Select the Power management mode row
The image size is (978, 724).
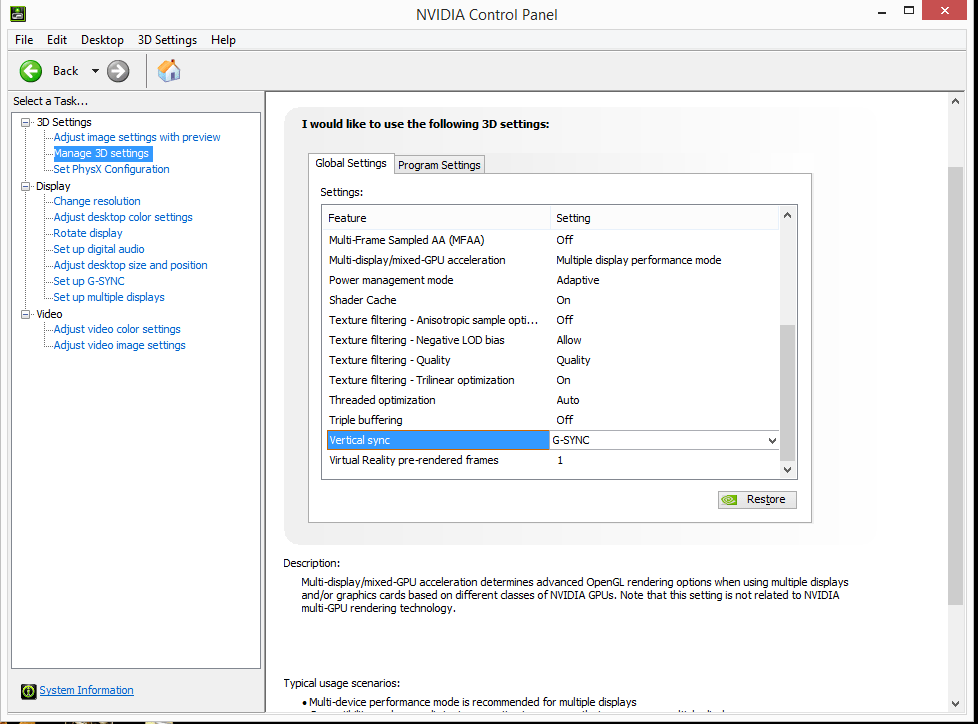coord(391,280)
